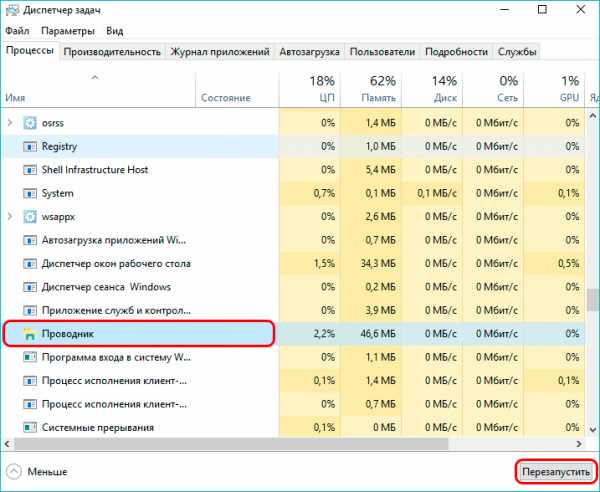Viewport: 600px width, 492px height.
Task: Click the wsappx gear icon
Action: point(30,217)
